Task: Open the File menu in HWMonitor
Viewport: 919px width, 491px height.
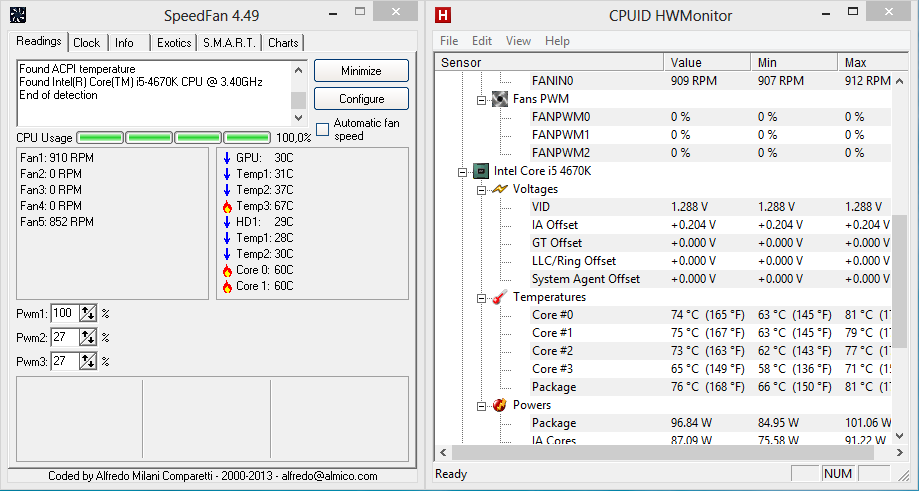Action: (449, 41)
